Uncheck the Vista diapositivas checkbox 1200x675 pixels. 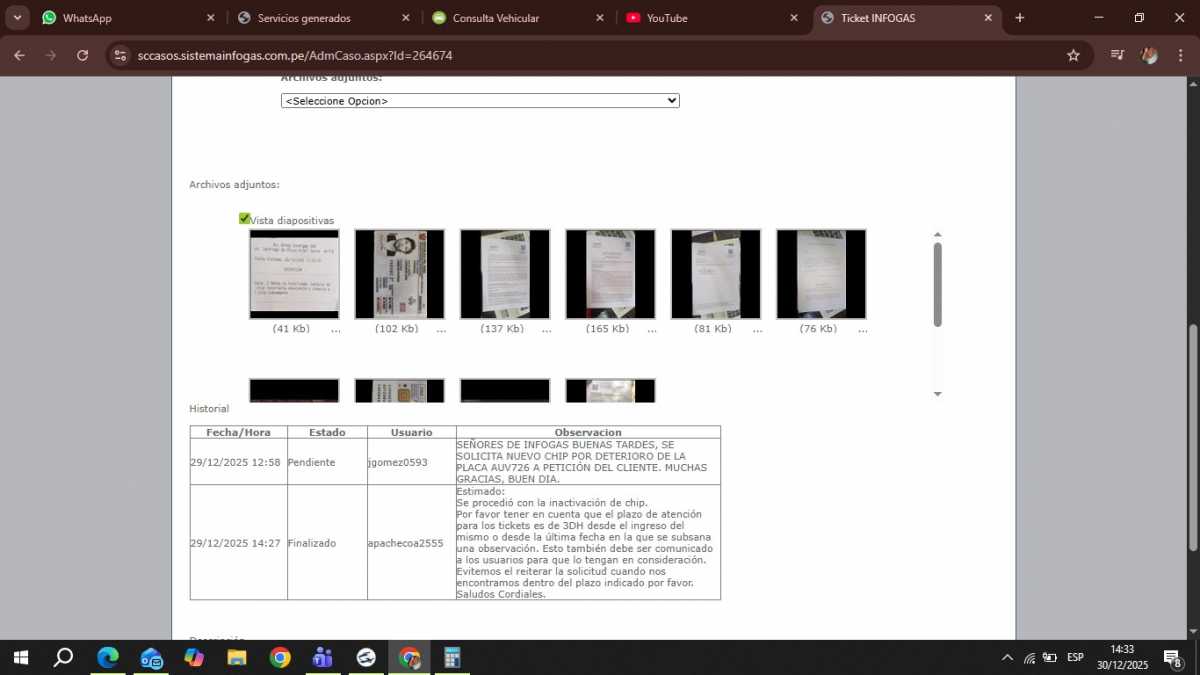pos(244,219)
